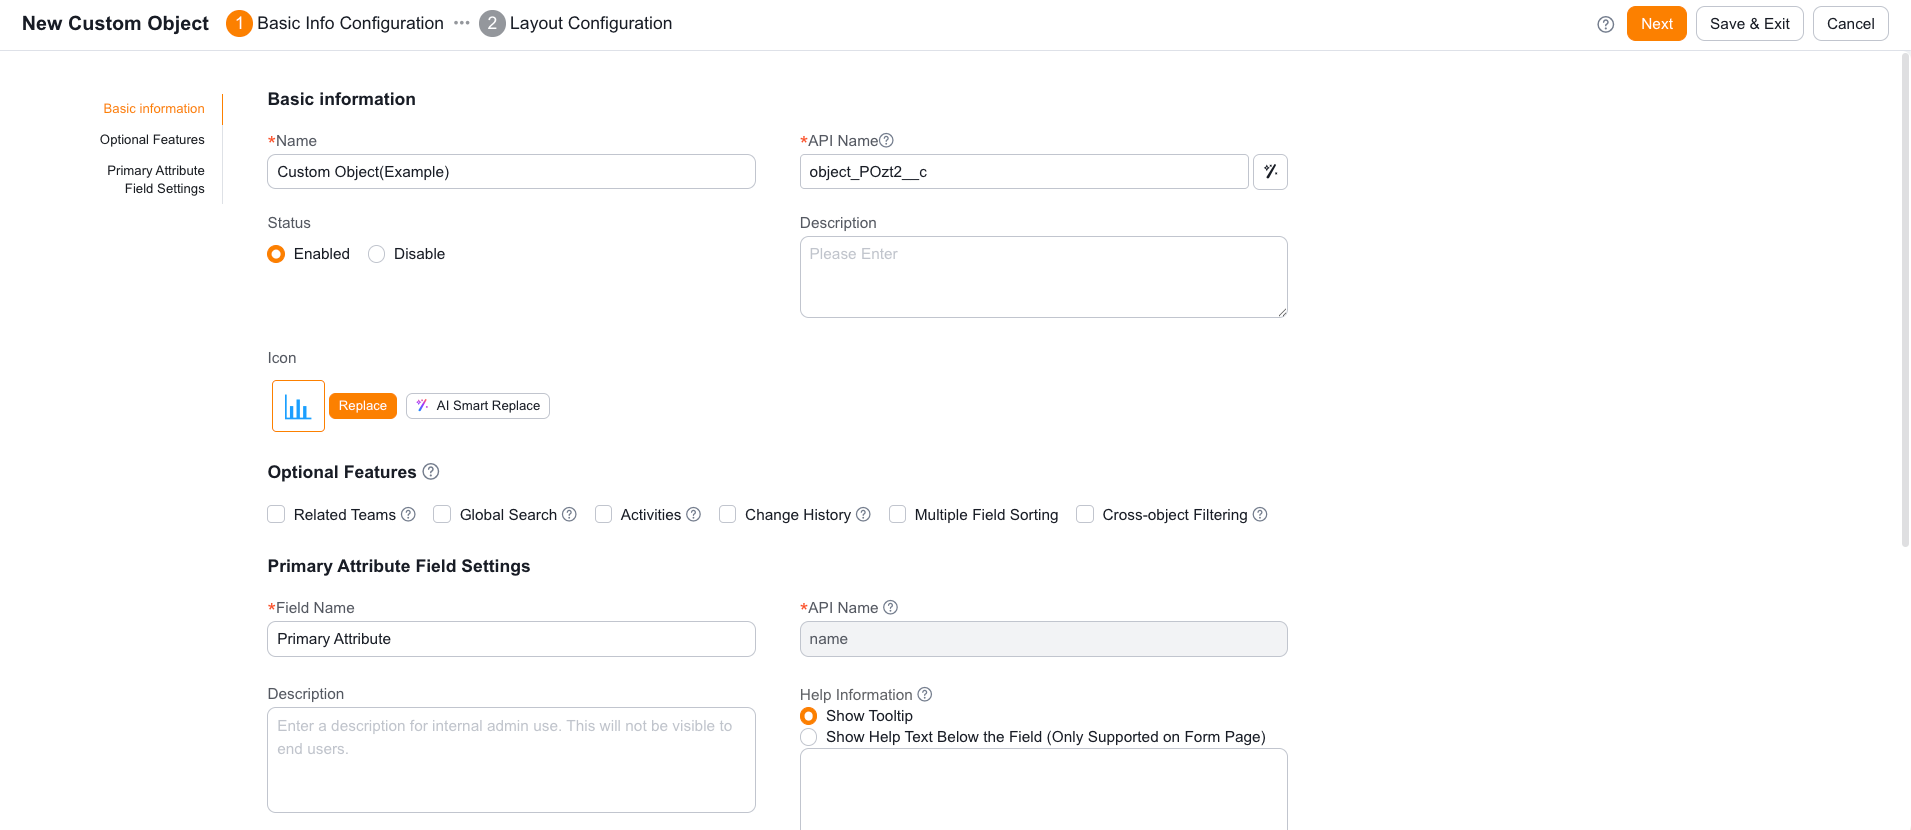Show Related Teams help tooltip icon
The width and height of the screenshot is (1911, 830).
point(408,515)
